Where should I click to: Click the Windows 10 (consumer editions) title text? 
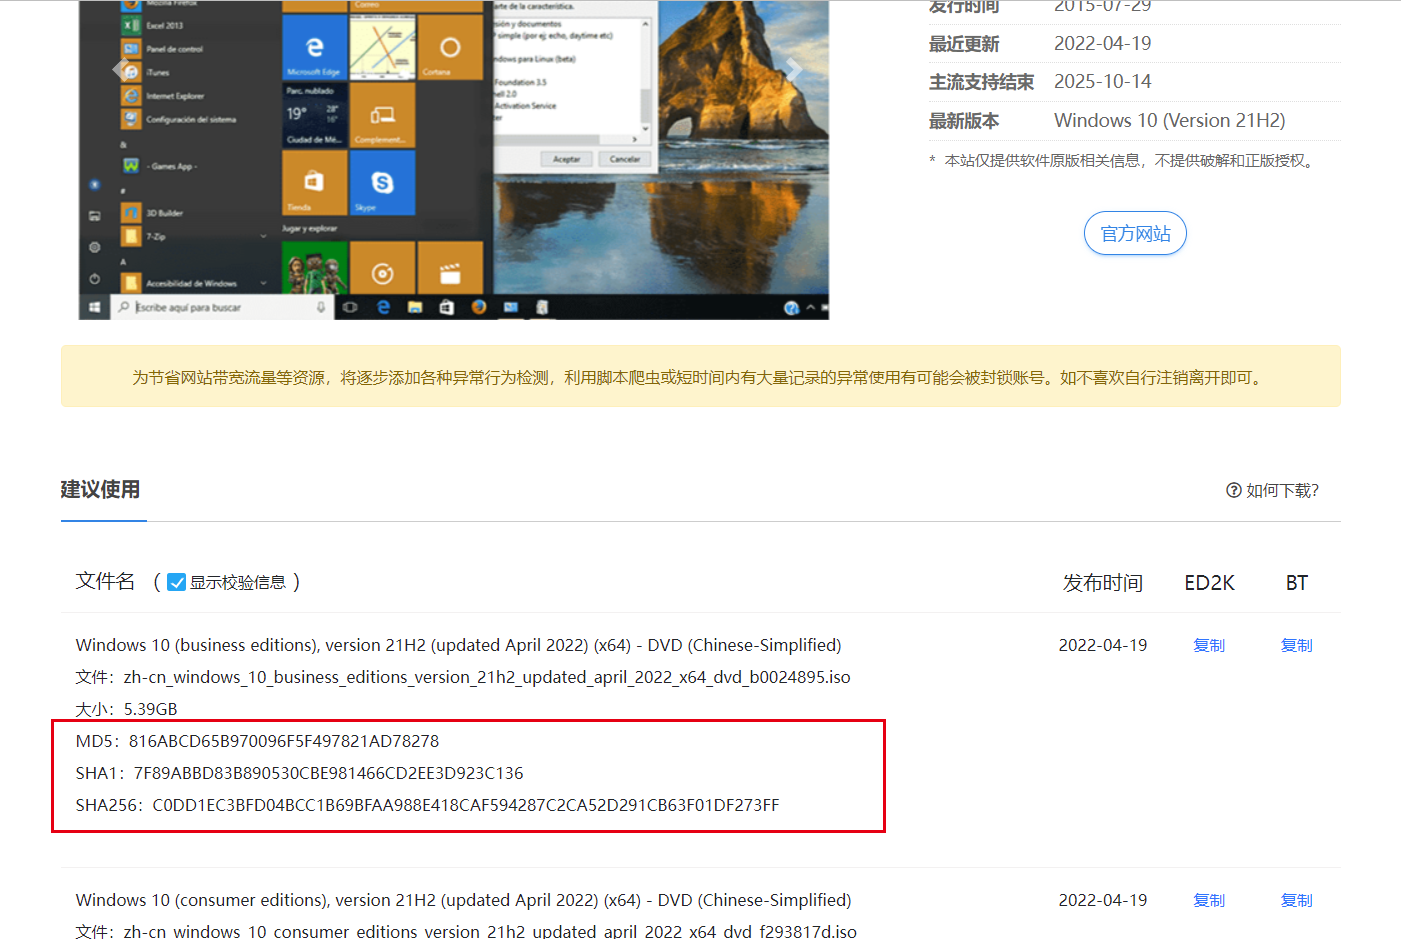point(464,900)
